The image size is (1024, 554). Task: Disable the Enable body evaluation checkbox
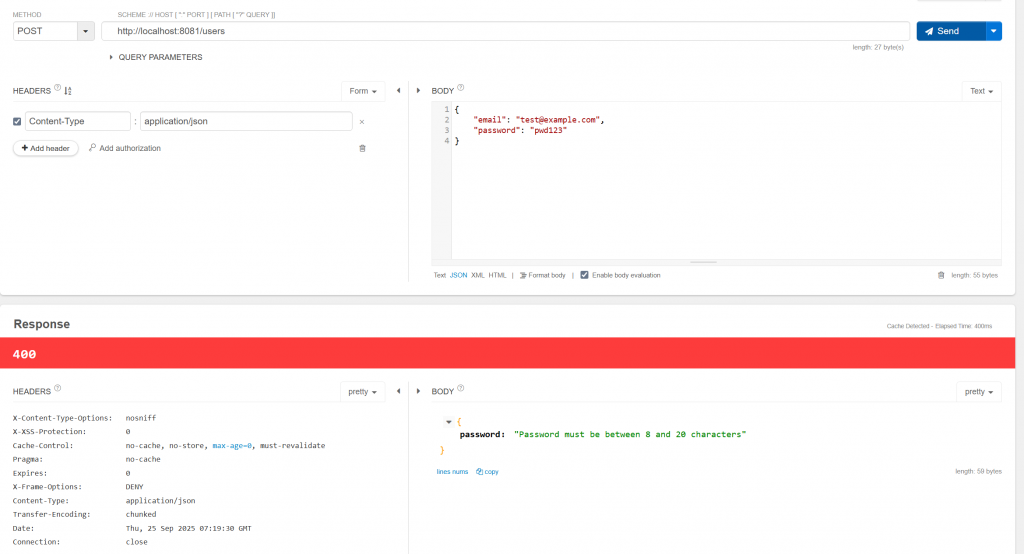pyautogui.click(x=584, y=275)
